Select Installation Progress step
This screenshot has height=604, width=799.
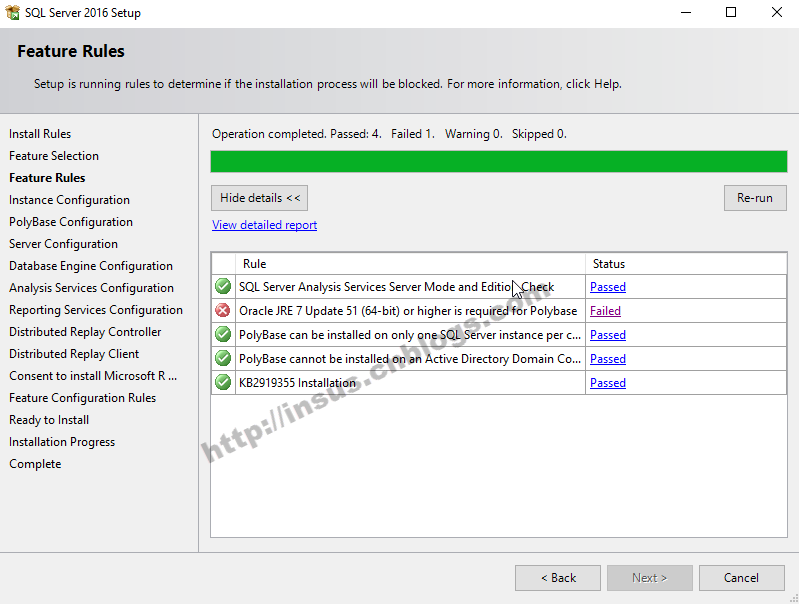[62, 441]
